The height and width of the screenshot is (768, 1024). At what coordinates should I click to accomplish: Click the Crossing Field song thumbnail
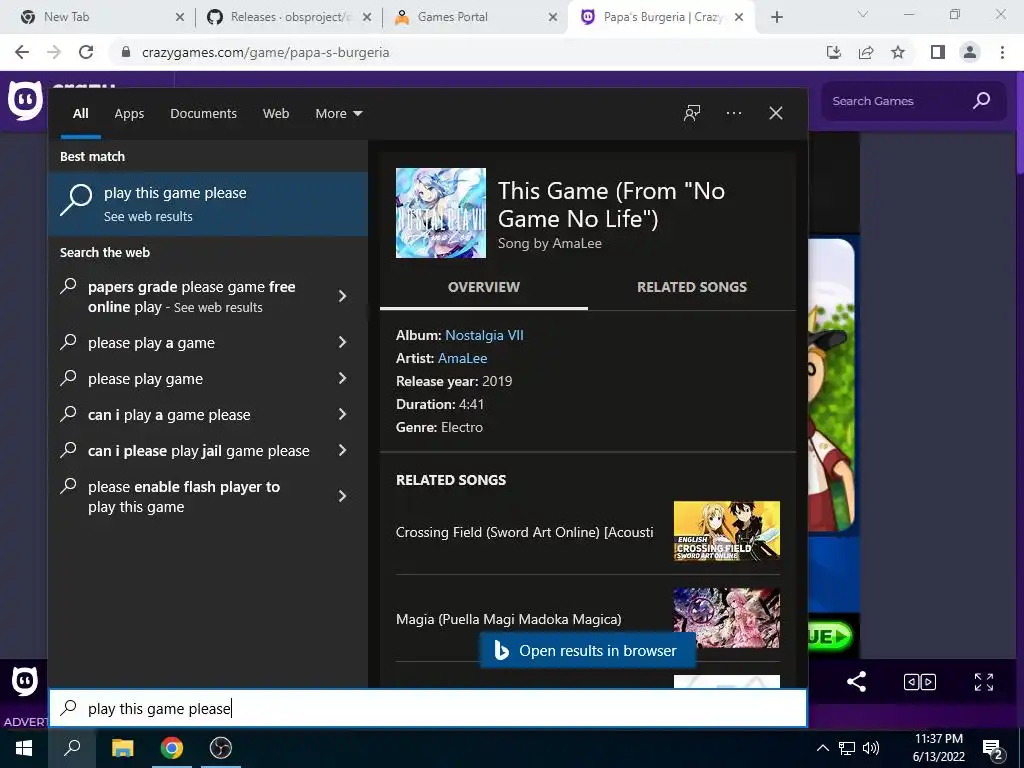tap(726, 531)
